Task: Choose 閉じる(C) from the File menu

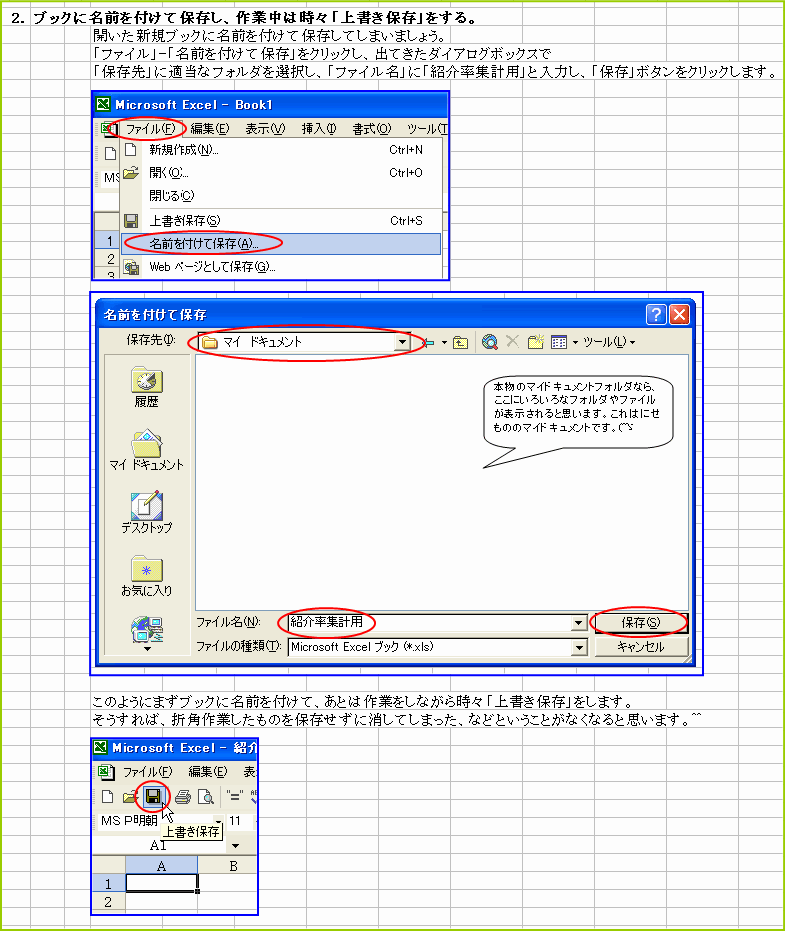Action: point(281,195)
